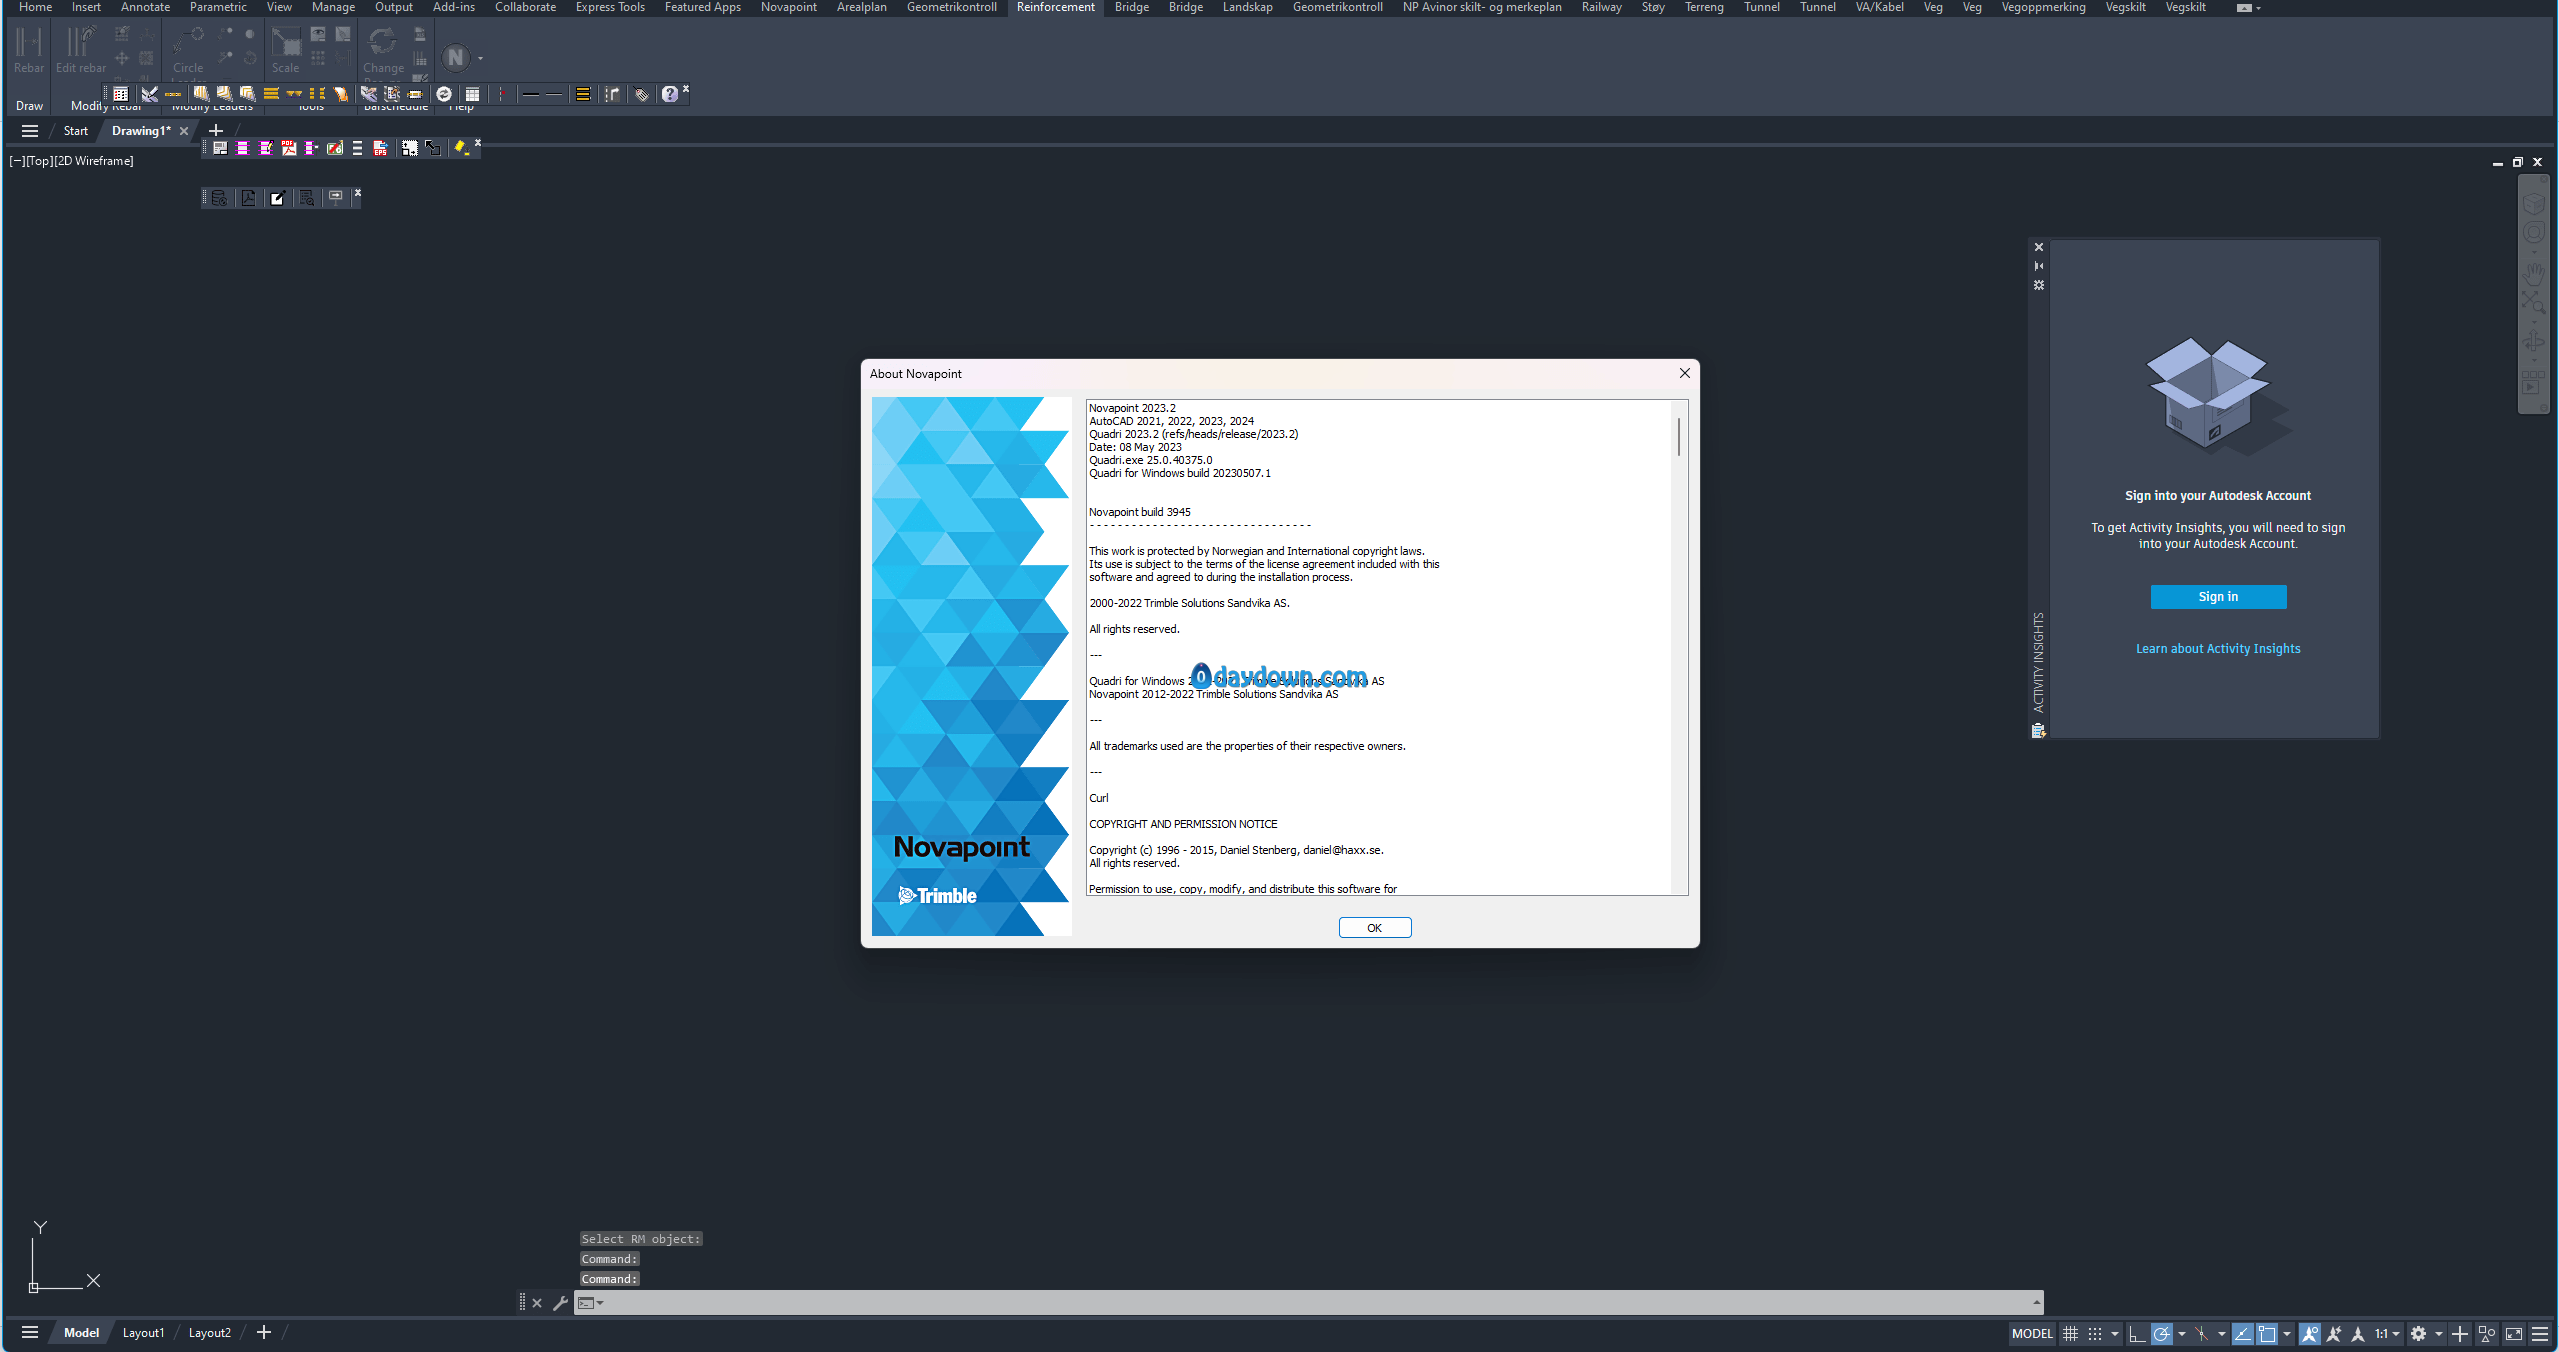Open the [2D Wireframe] visual style menu
Viewport: 2559px width, 1352px height.
pyautogui.click(x=92, y=161)
